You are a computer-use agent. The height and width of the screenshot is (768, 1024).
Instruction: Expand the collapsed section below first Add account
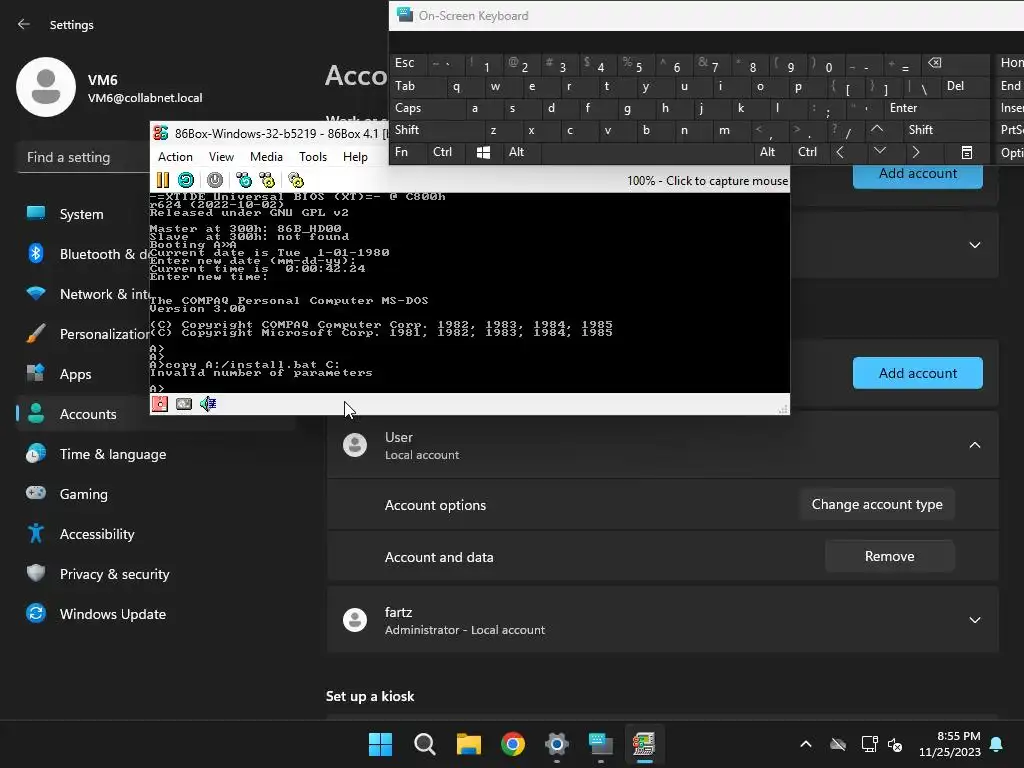(975, 245)
